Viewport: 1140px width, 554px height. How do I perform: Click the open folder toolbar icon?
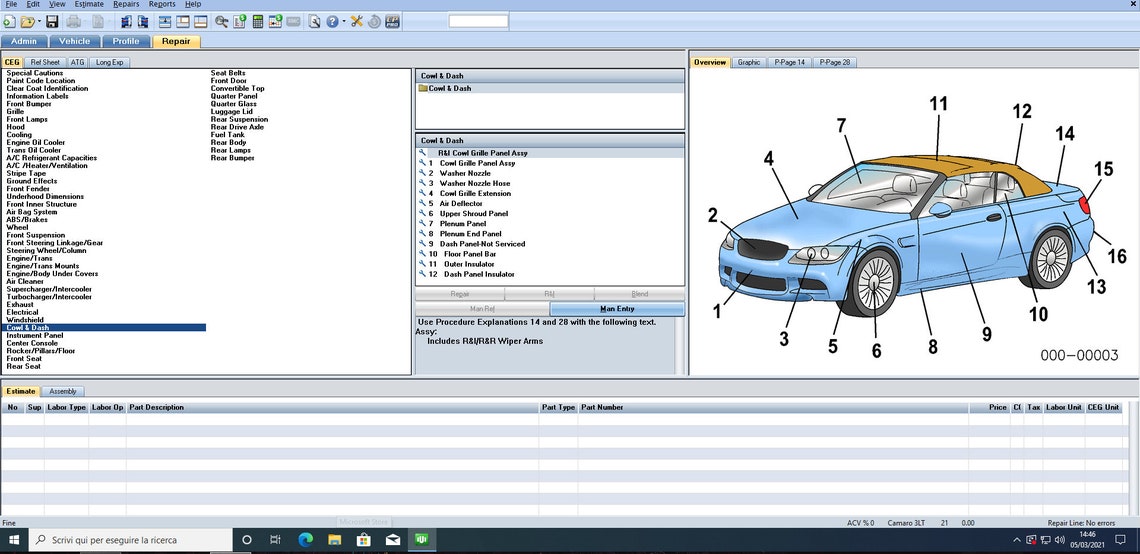point(28,22)
